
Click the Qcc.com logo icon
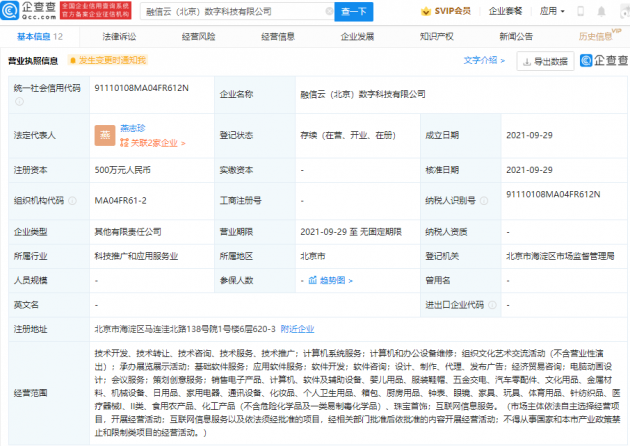coord(10,11)
